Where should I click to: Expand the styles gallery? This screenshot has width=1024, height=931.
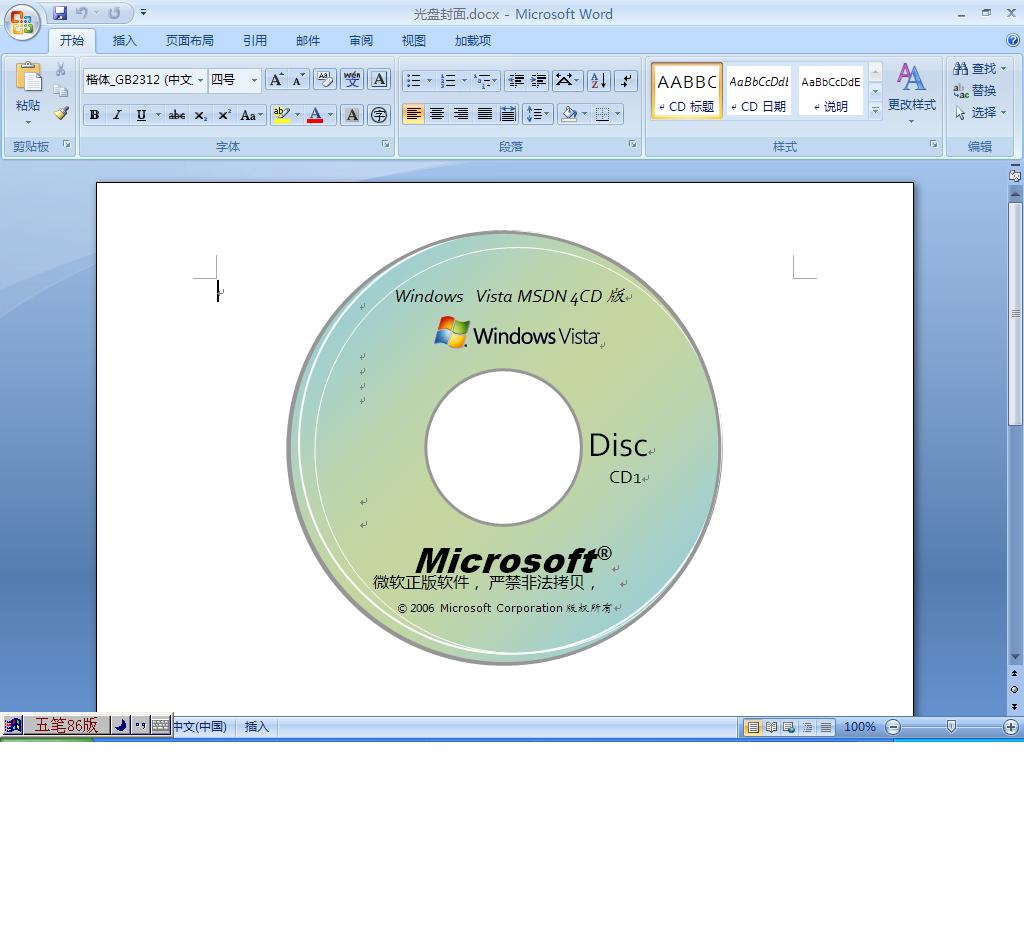pos(876,110)
